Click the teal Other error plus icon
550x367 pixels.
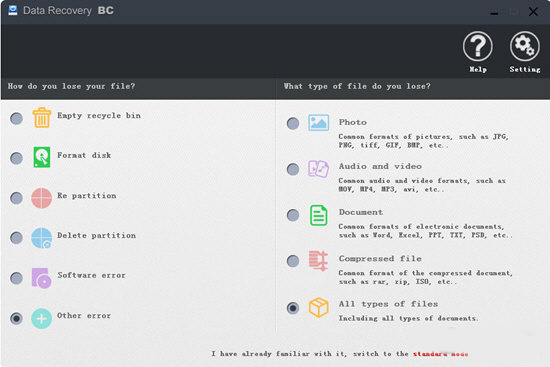click(41, 319)
